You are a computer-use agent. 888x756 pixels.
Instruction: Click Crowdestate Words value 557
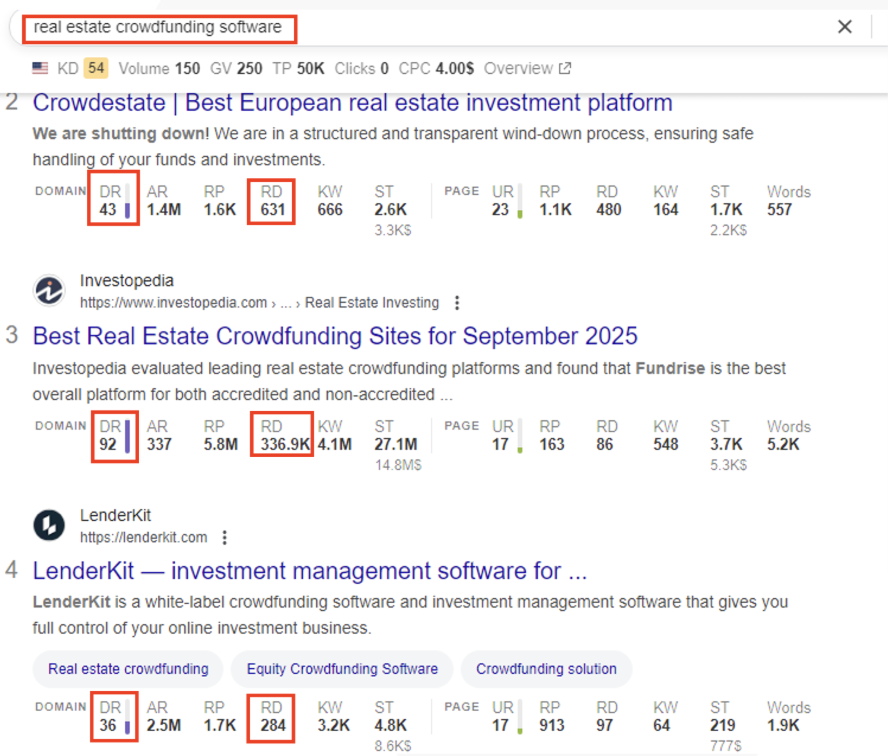click(779, 210)
